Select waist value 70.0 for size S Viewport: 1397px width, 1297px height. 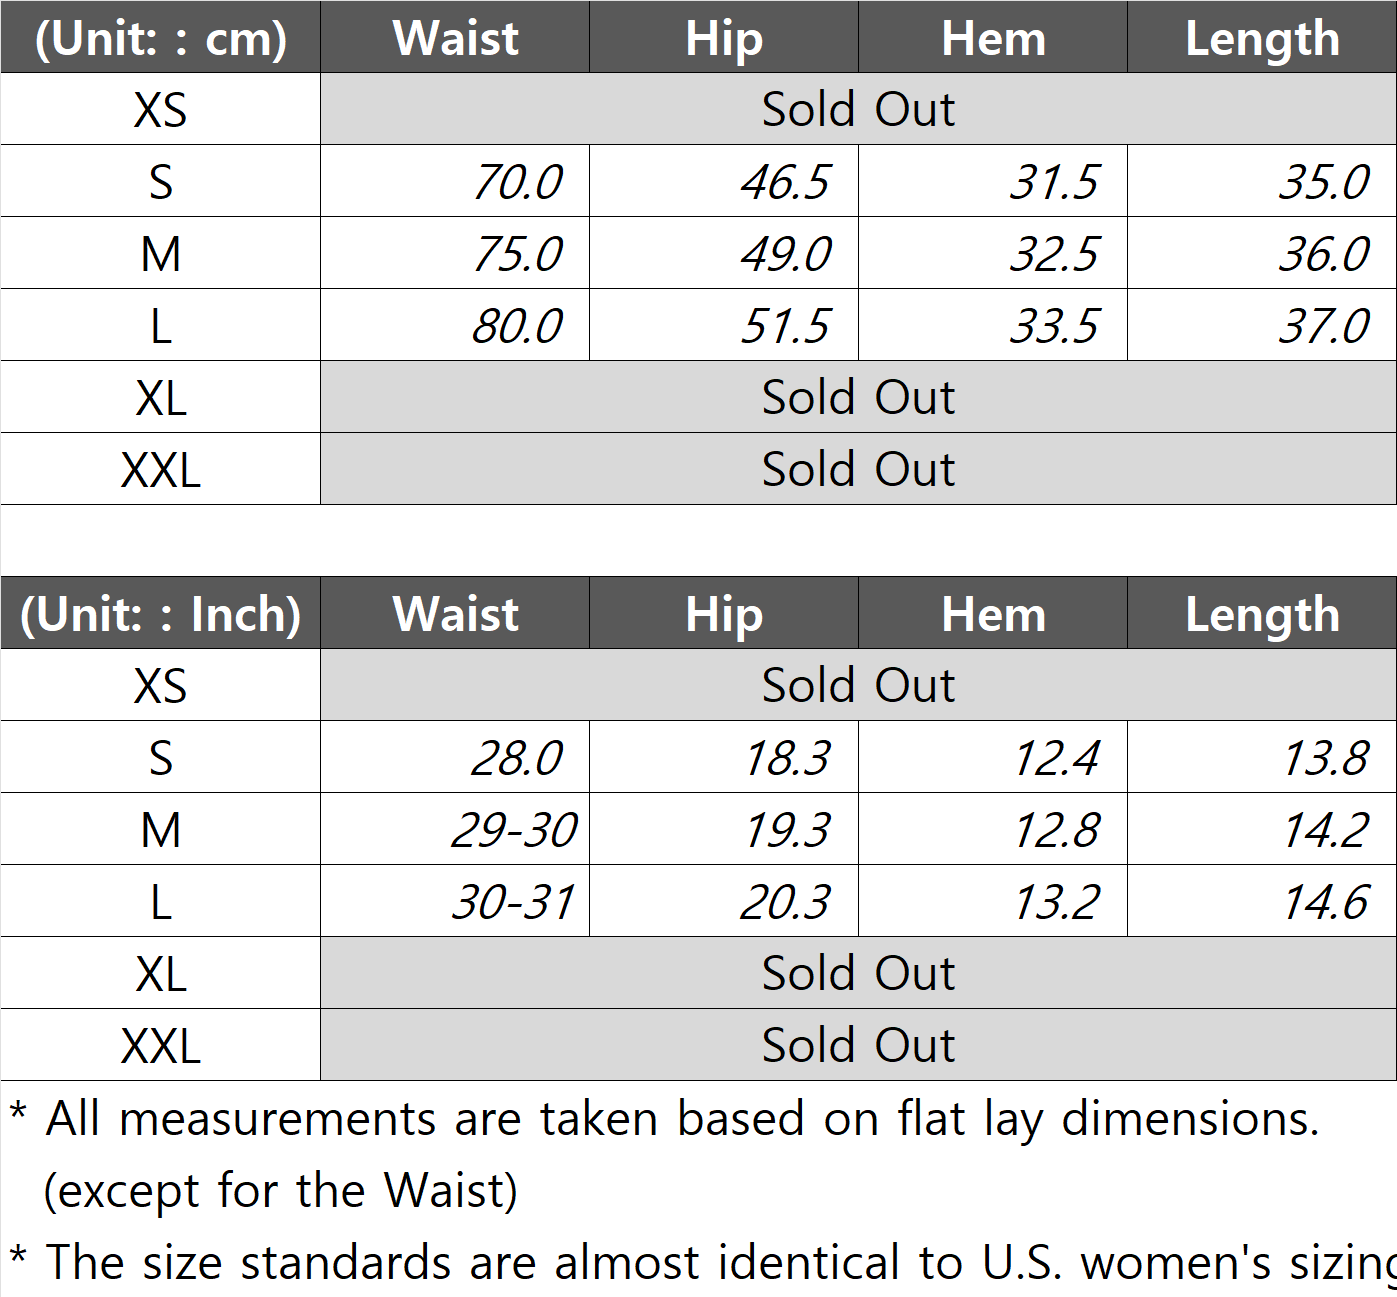517,182
